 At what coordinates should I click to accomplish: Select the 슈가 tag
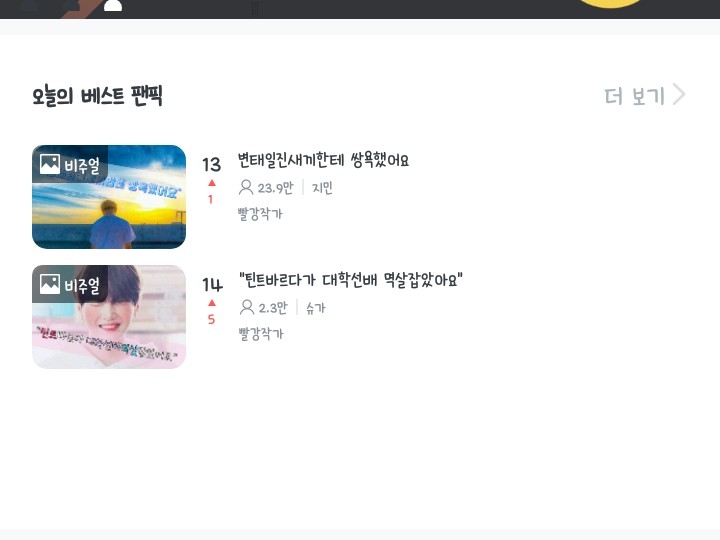point(316,308)
